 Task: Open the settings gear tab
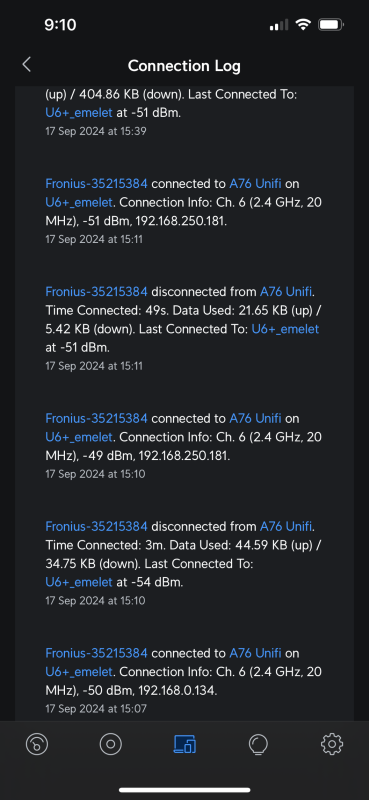click(332, 744)
